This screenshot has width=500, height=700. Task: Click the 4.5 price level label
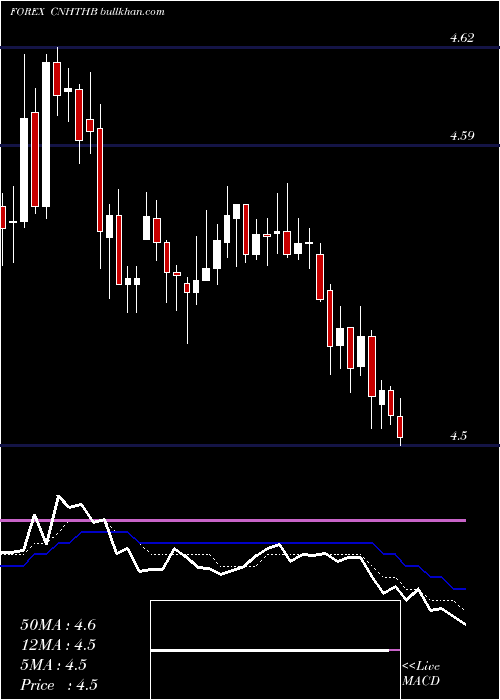[x=459, y=436]
